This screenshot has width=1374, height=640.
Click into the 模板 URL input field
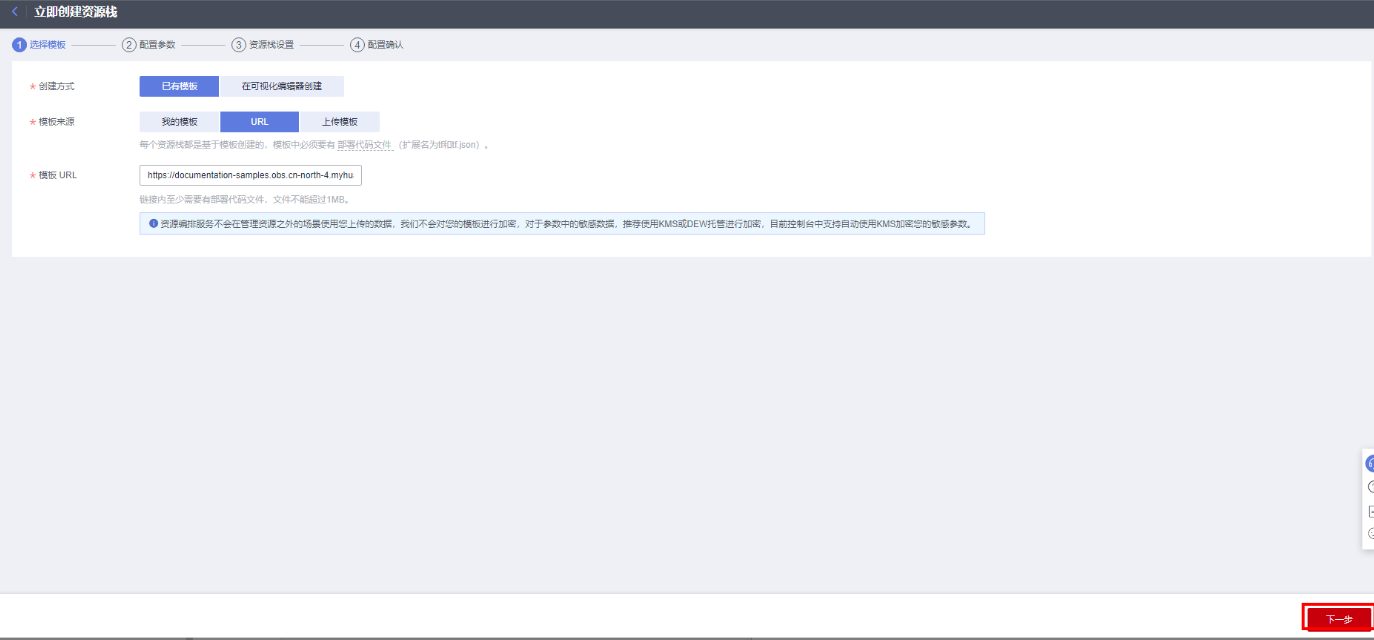(250, 175)
